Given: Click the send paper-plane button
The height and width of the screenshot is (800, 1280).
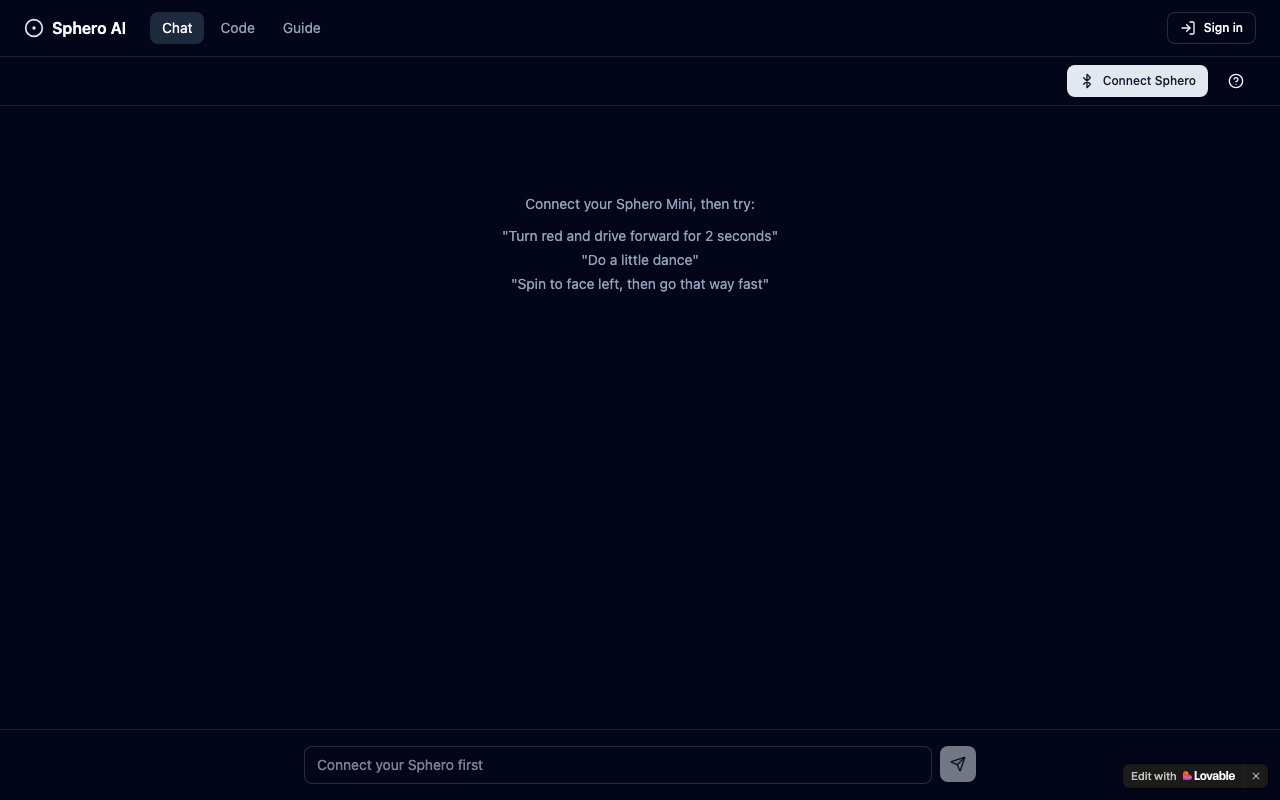Looking at the screenshot, I should pyautogui.click(x=958, y=764).
